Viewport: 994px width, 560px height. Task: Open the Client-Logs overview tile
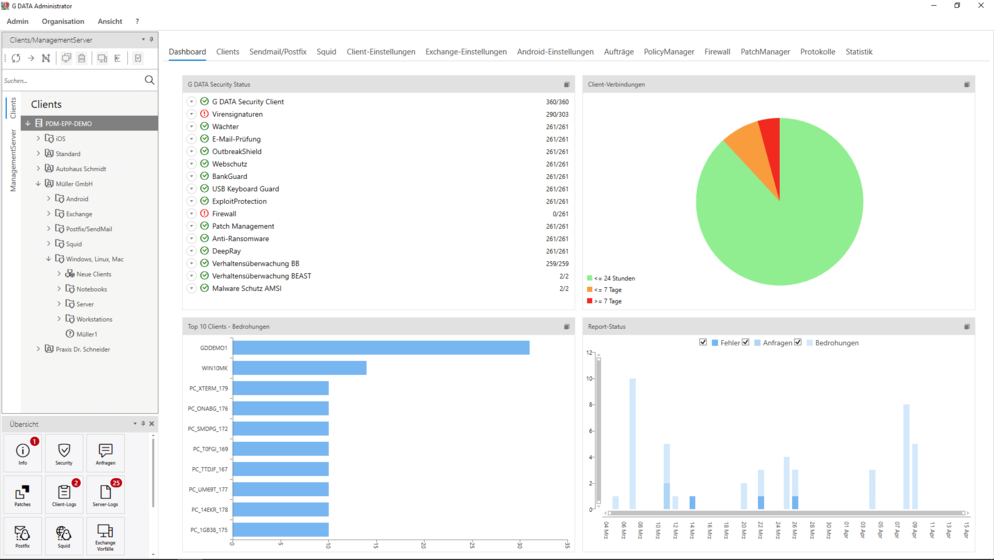(x=64, y=494)
